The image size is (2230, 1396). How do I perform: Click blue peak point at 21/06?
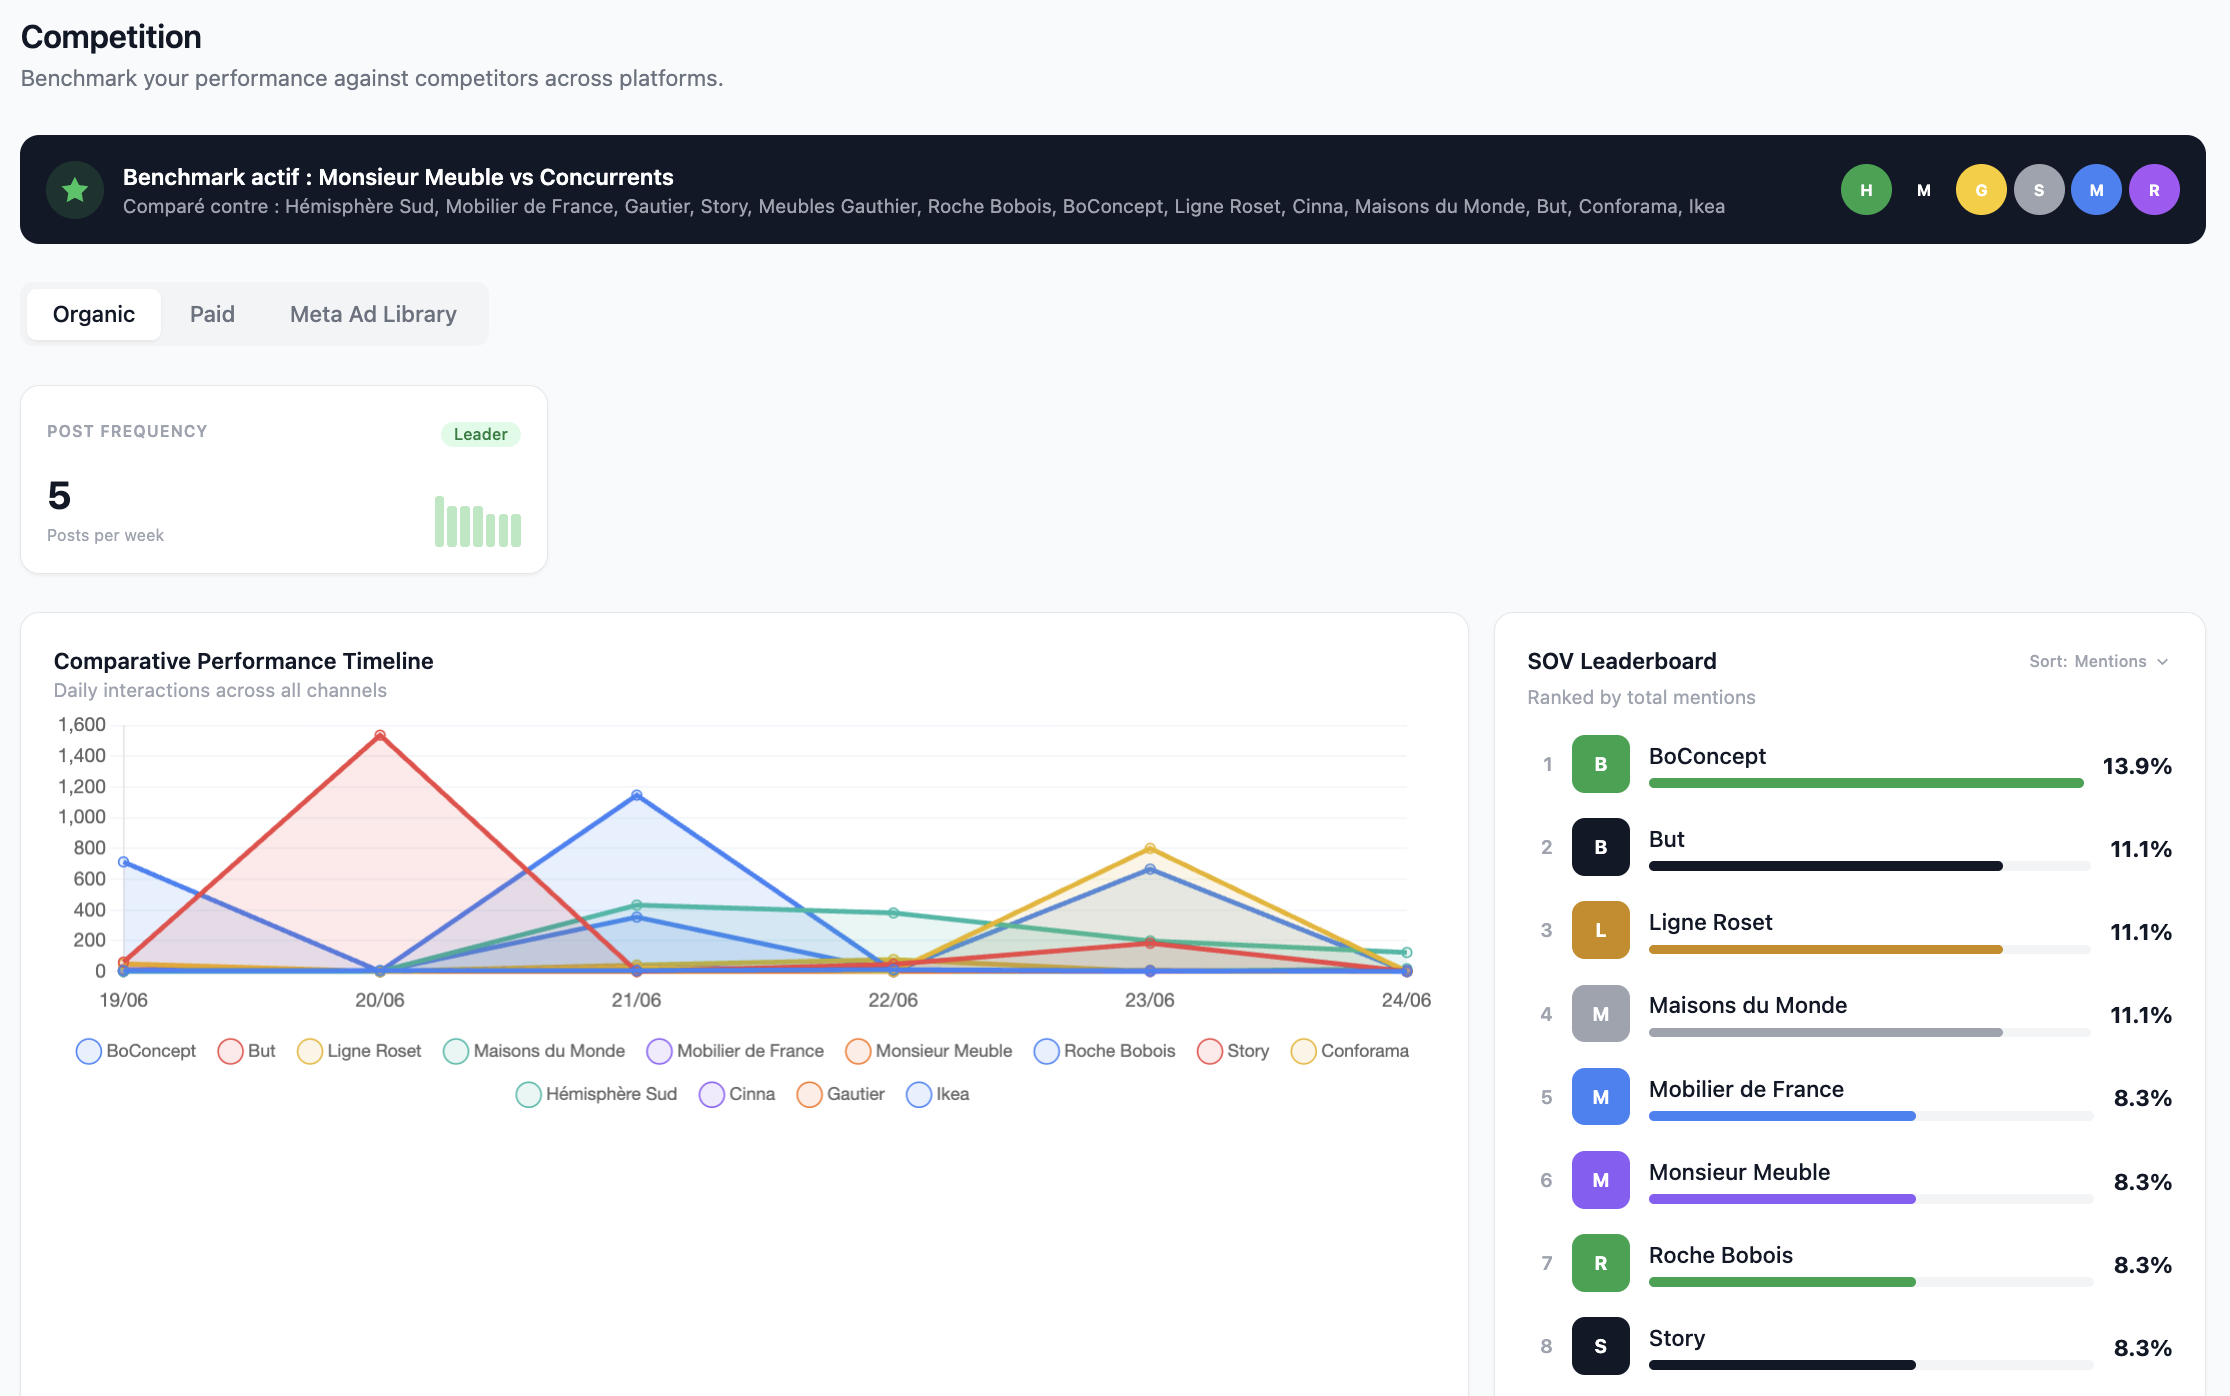pos(637,795)
